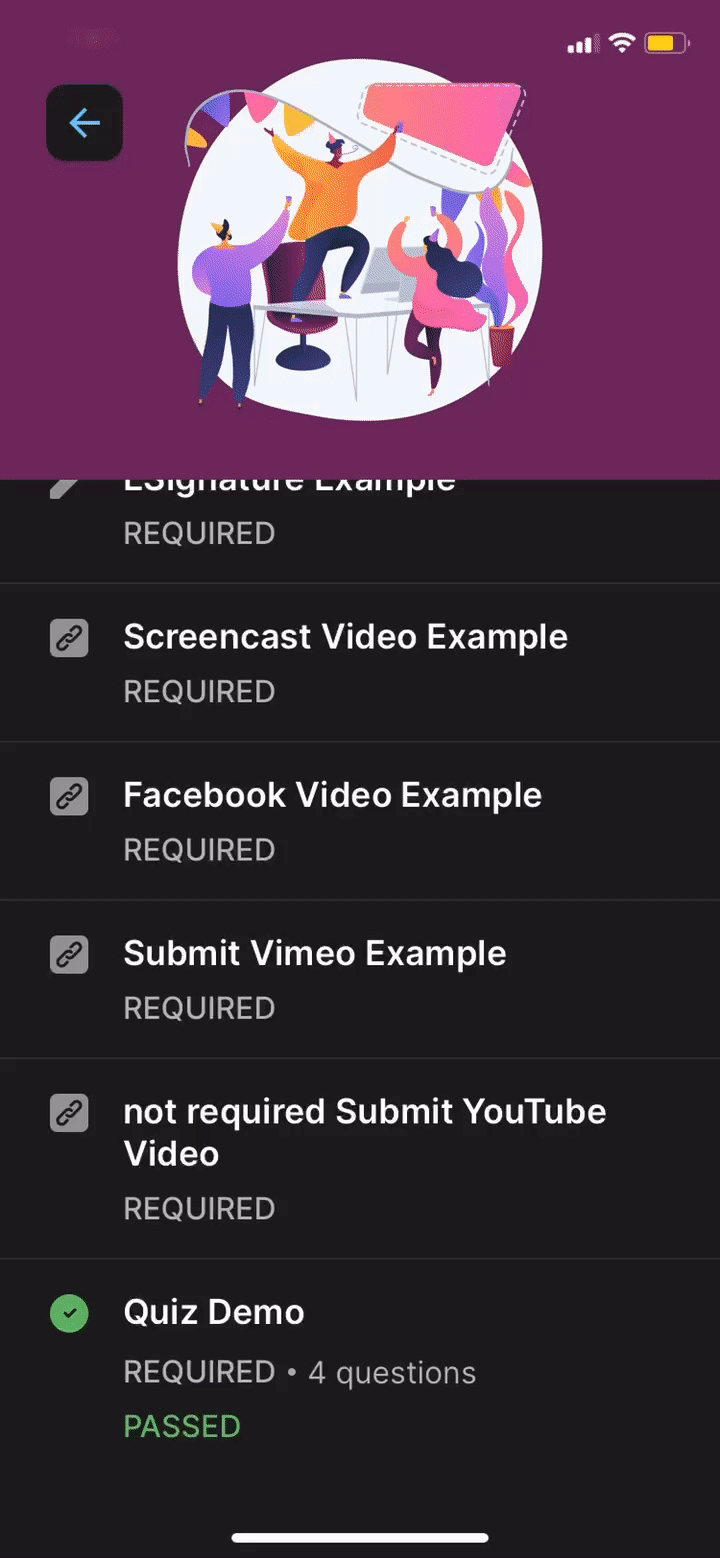
Task: Tap link icon beside Screencast Video Example
Action: point(69,638)
